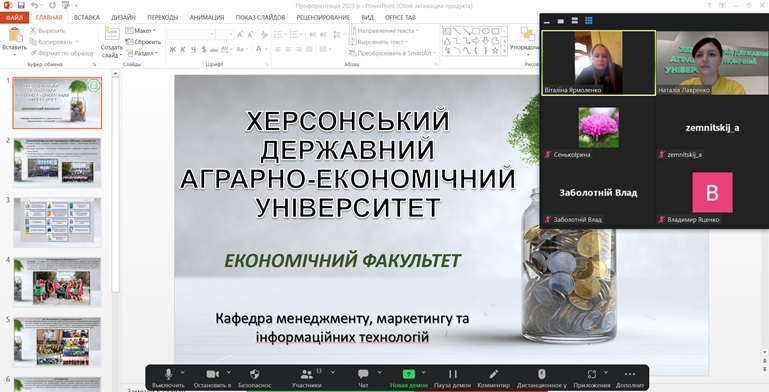Image resolution: width=769 pixels, height=392 pixels.
Task: Click Формат по образцу format painter
Action: (x=62, y=53)
